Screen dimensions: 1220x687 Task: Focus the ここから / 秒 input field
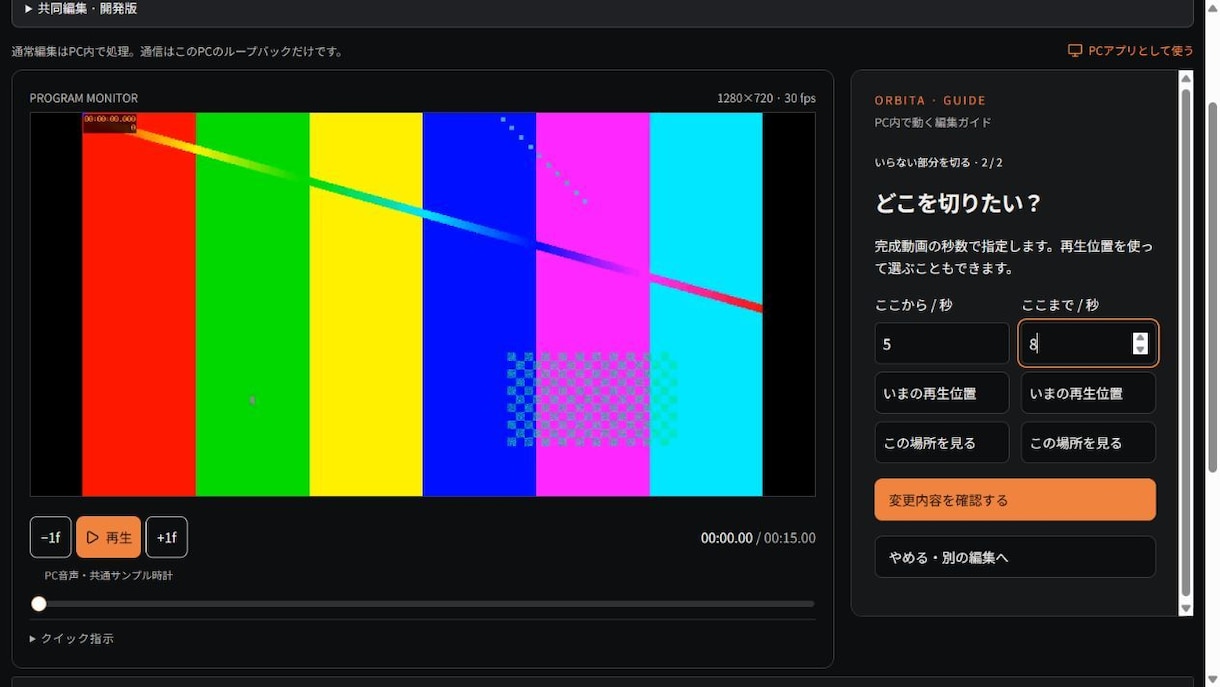[942, 343]
